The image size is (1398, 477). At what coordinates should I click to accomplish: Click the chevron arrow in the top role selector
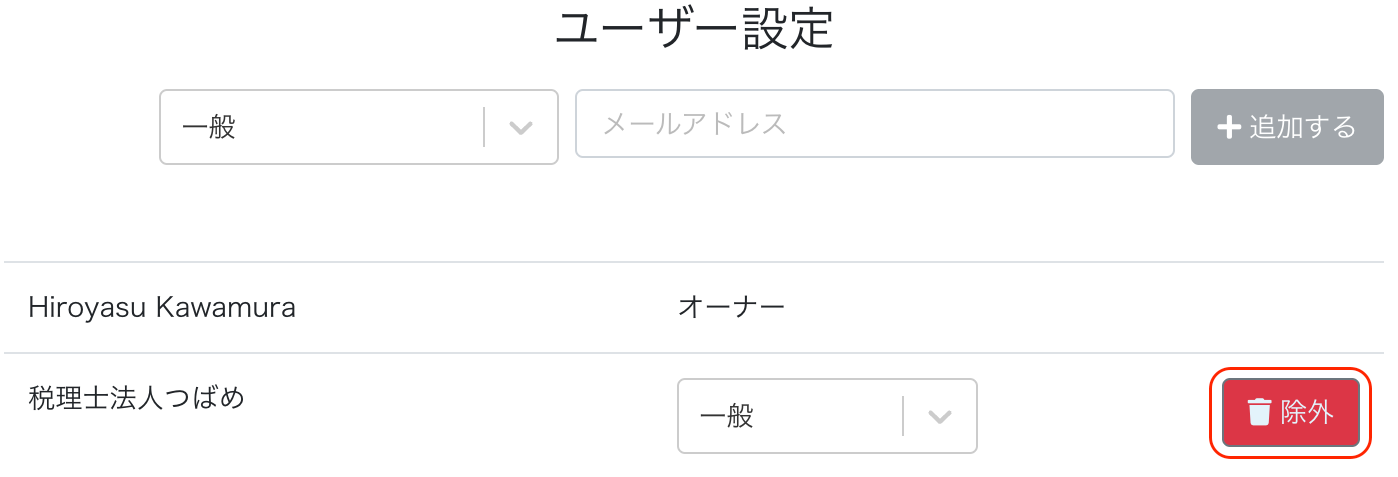[520, 127]
